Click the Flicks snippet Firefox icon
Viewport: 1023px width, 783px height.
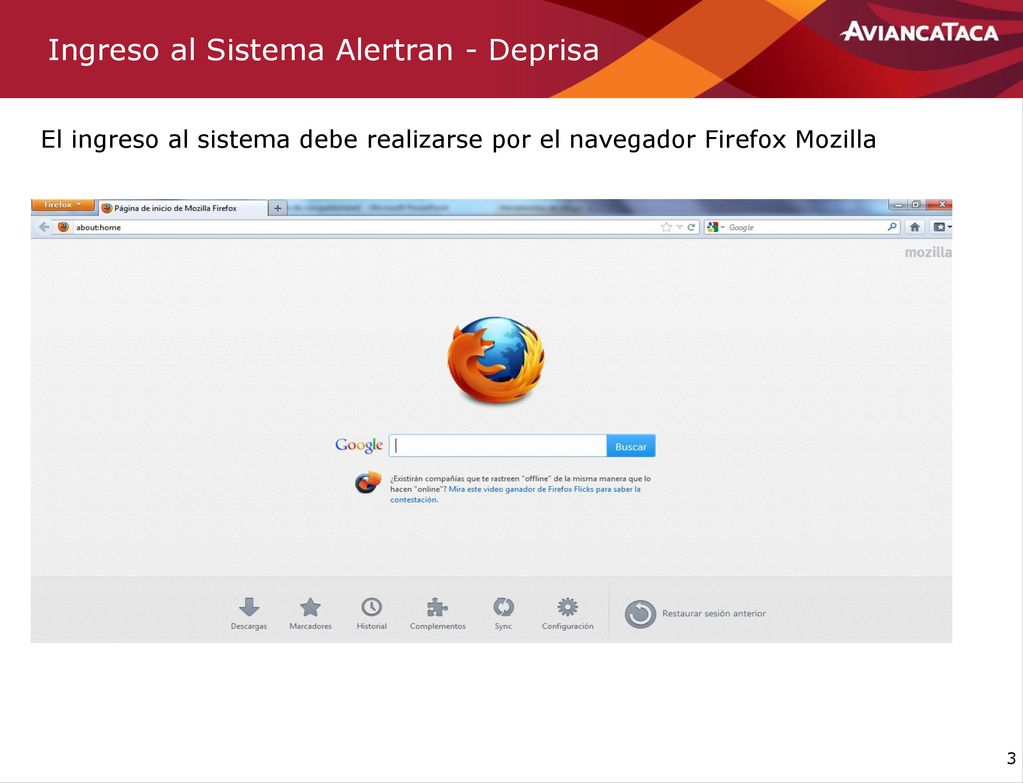click(x=369, y=482)
